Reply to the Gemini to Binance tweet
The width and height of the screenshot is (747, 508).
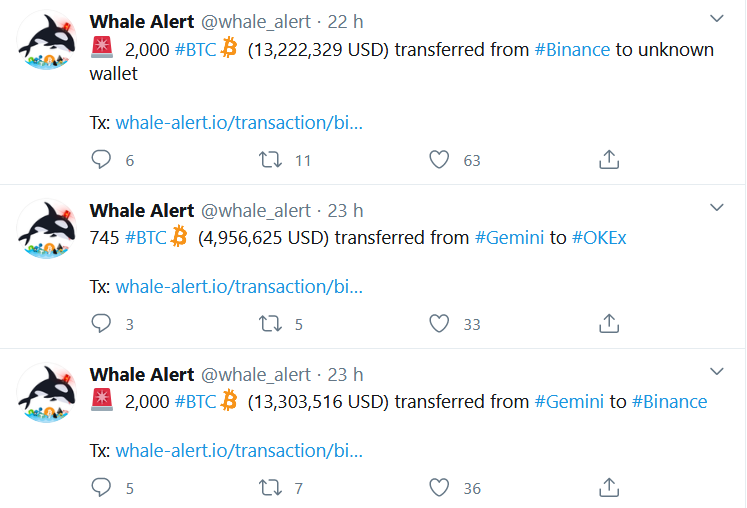(x=101, y=487)
